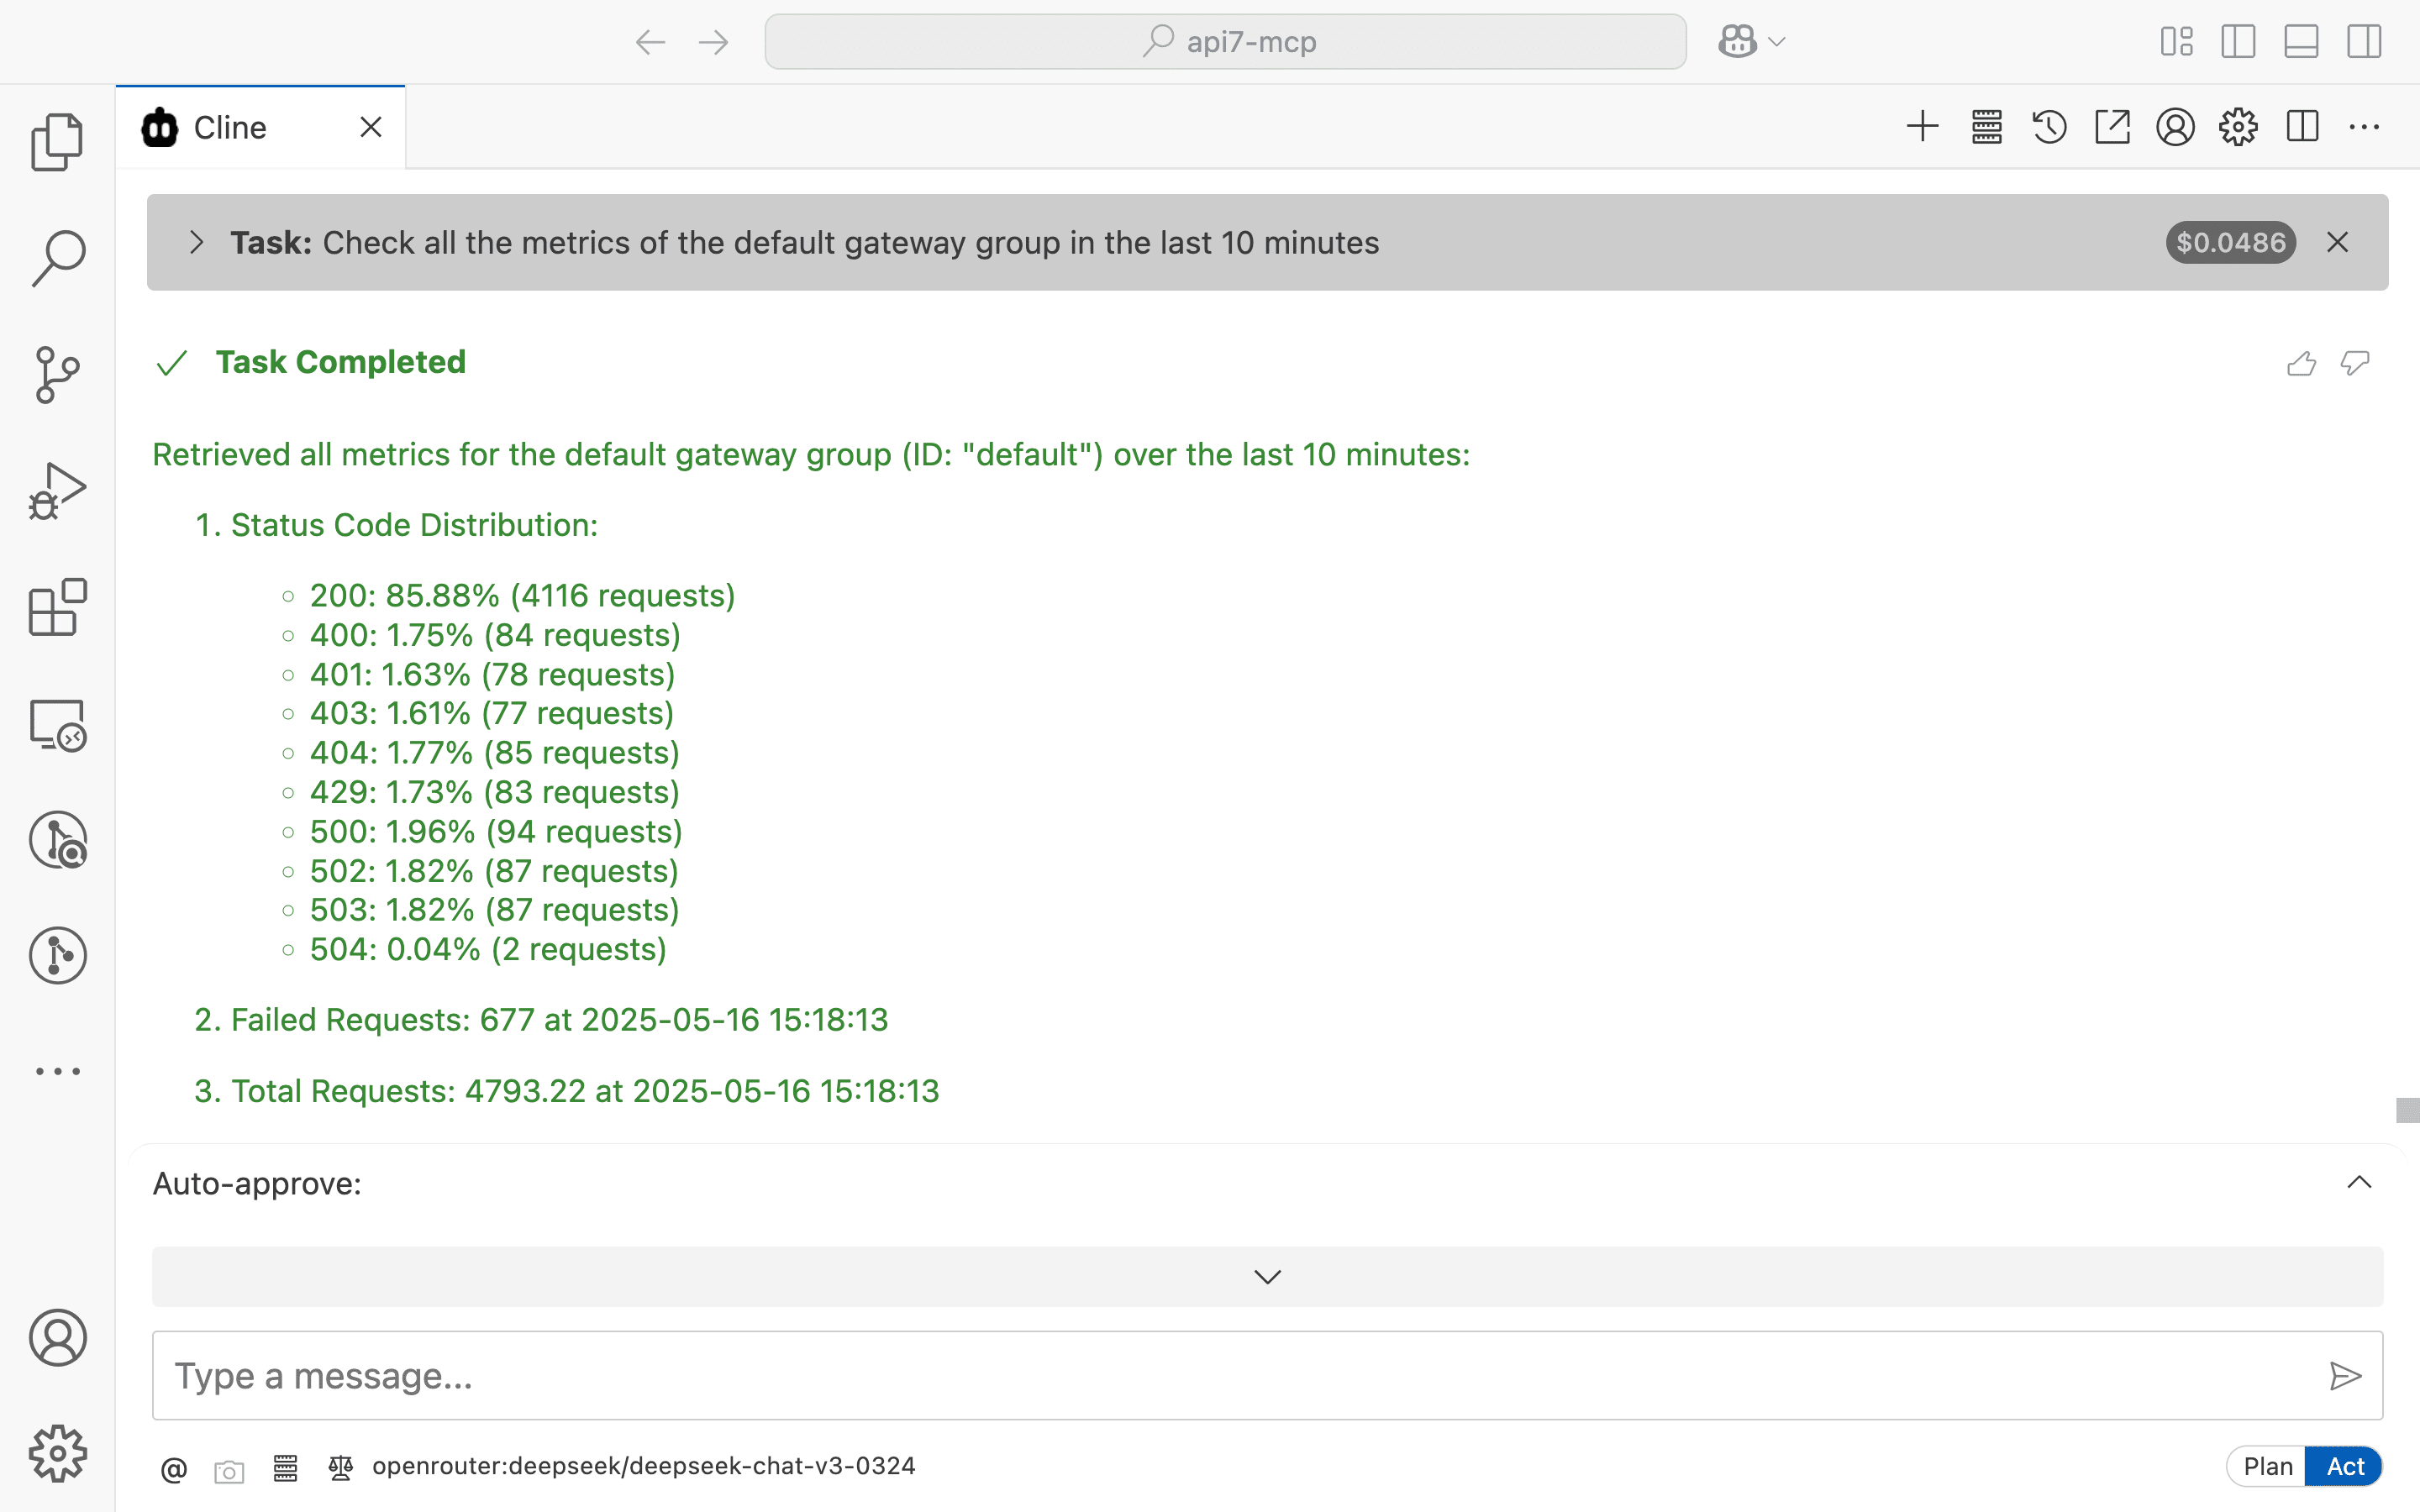Open Cline in a new editor tab

[x=2112, y=127]
